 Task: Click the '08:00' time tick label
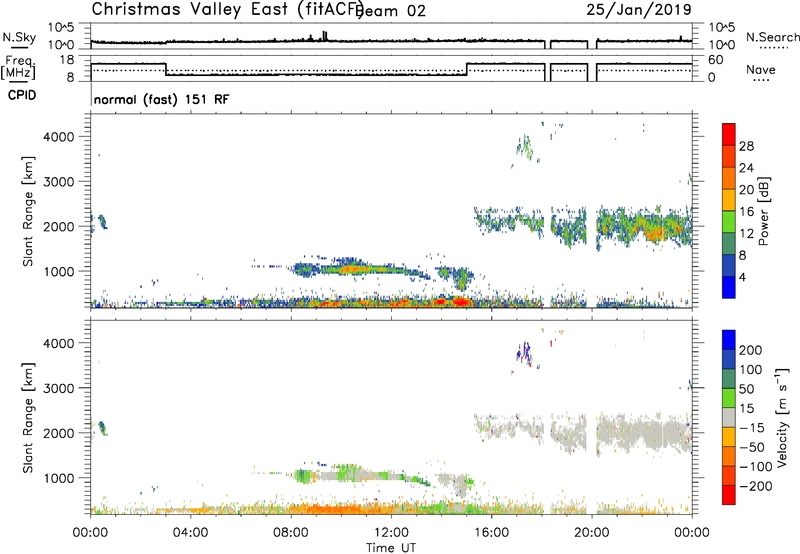pos(291,533)
